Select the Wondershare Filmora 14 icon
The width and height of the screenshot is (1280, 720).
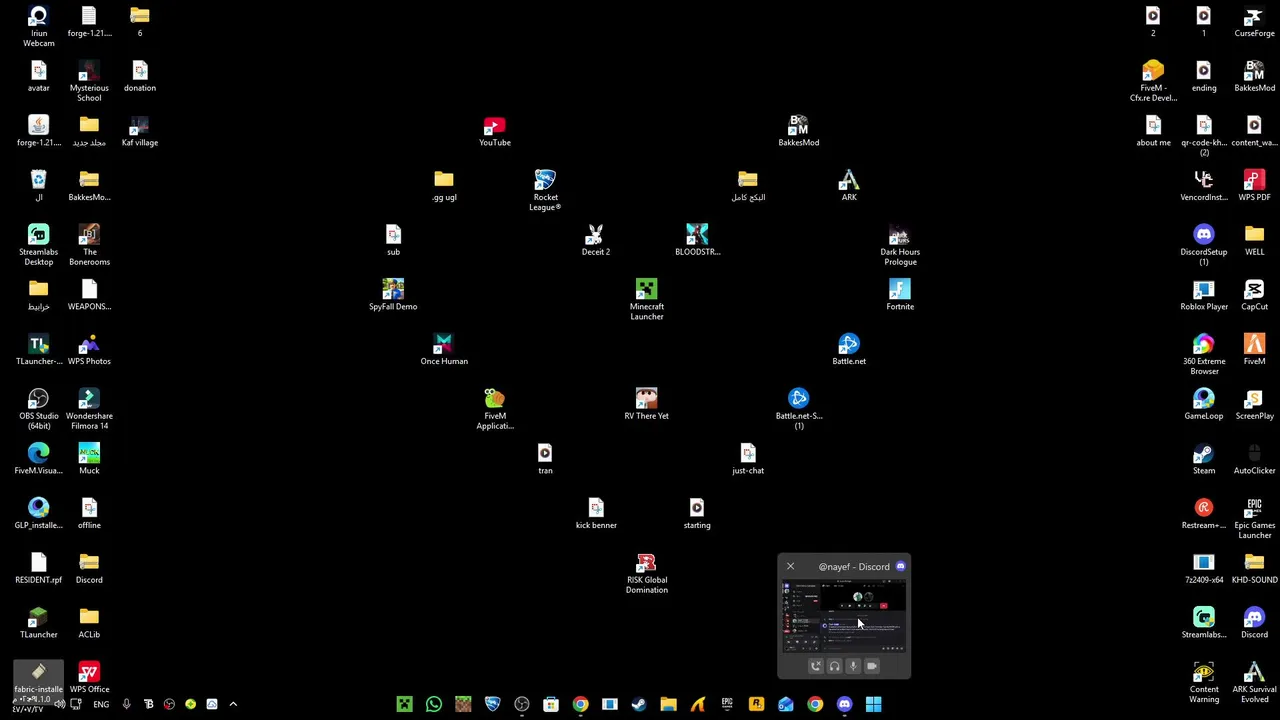click(x=89, y=409)
